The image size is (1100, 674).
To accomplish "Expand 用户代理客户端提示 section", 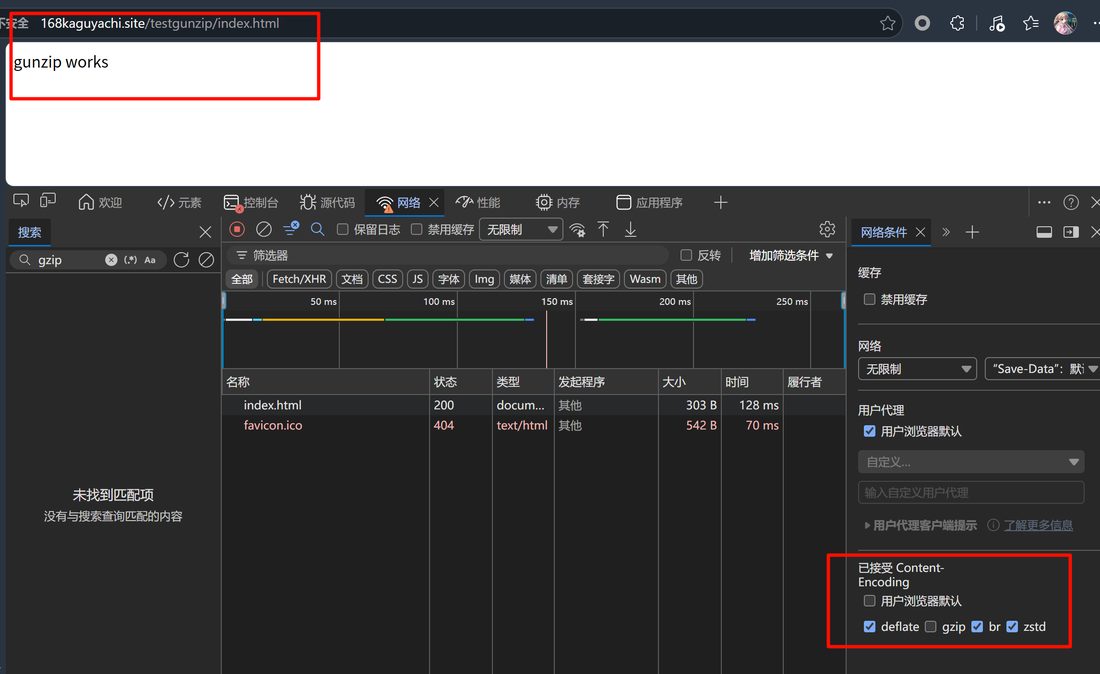I will (x=920, y=525).
